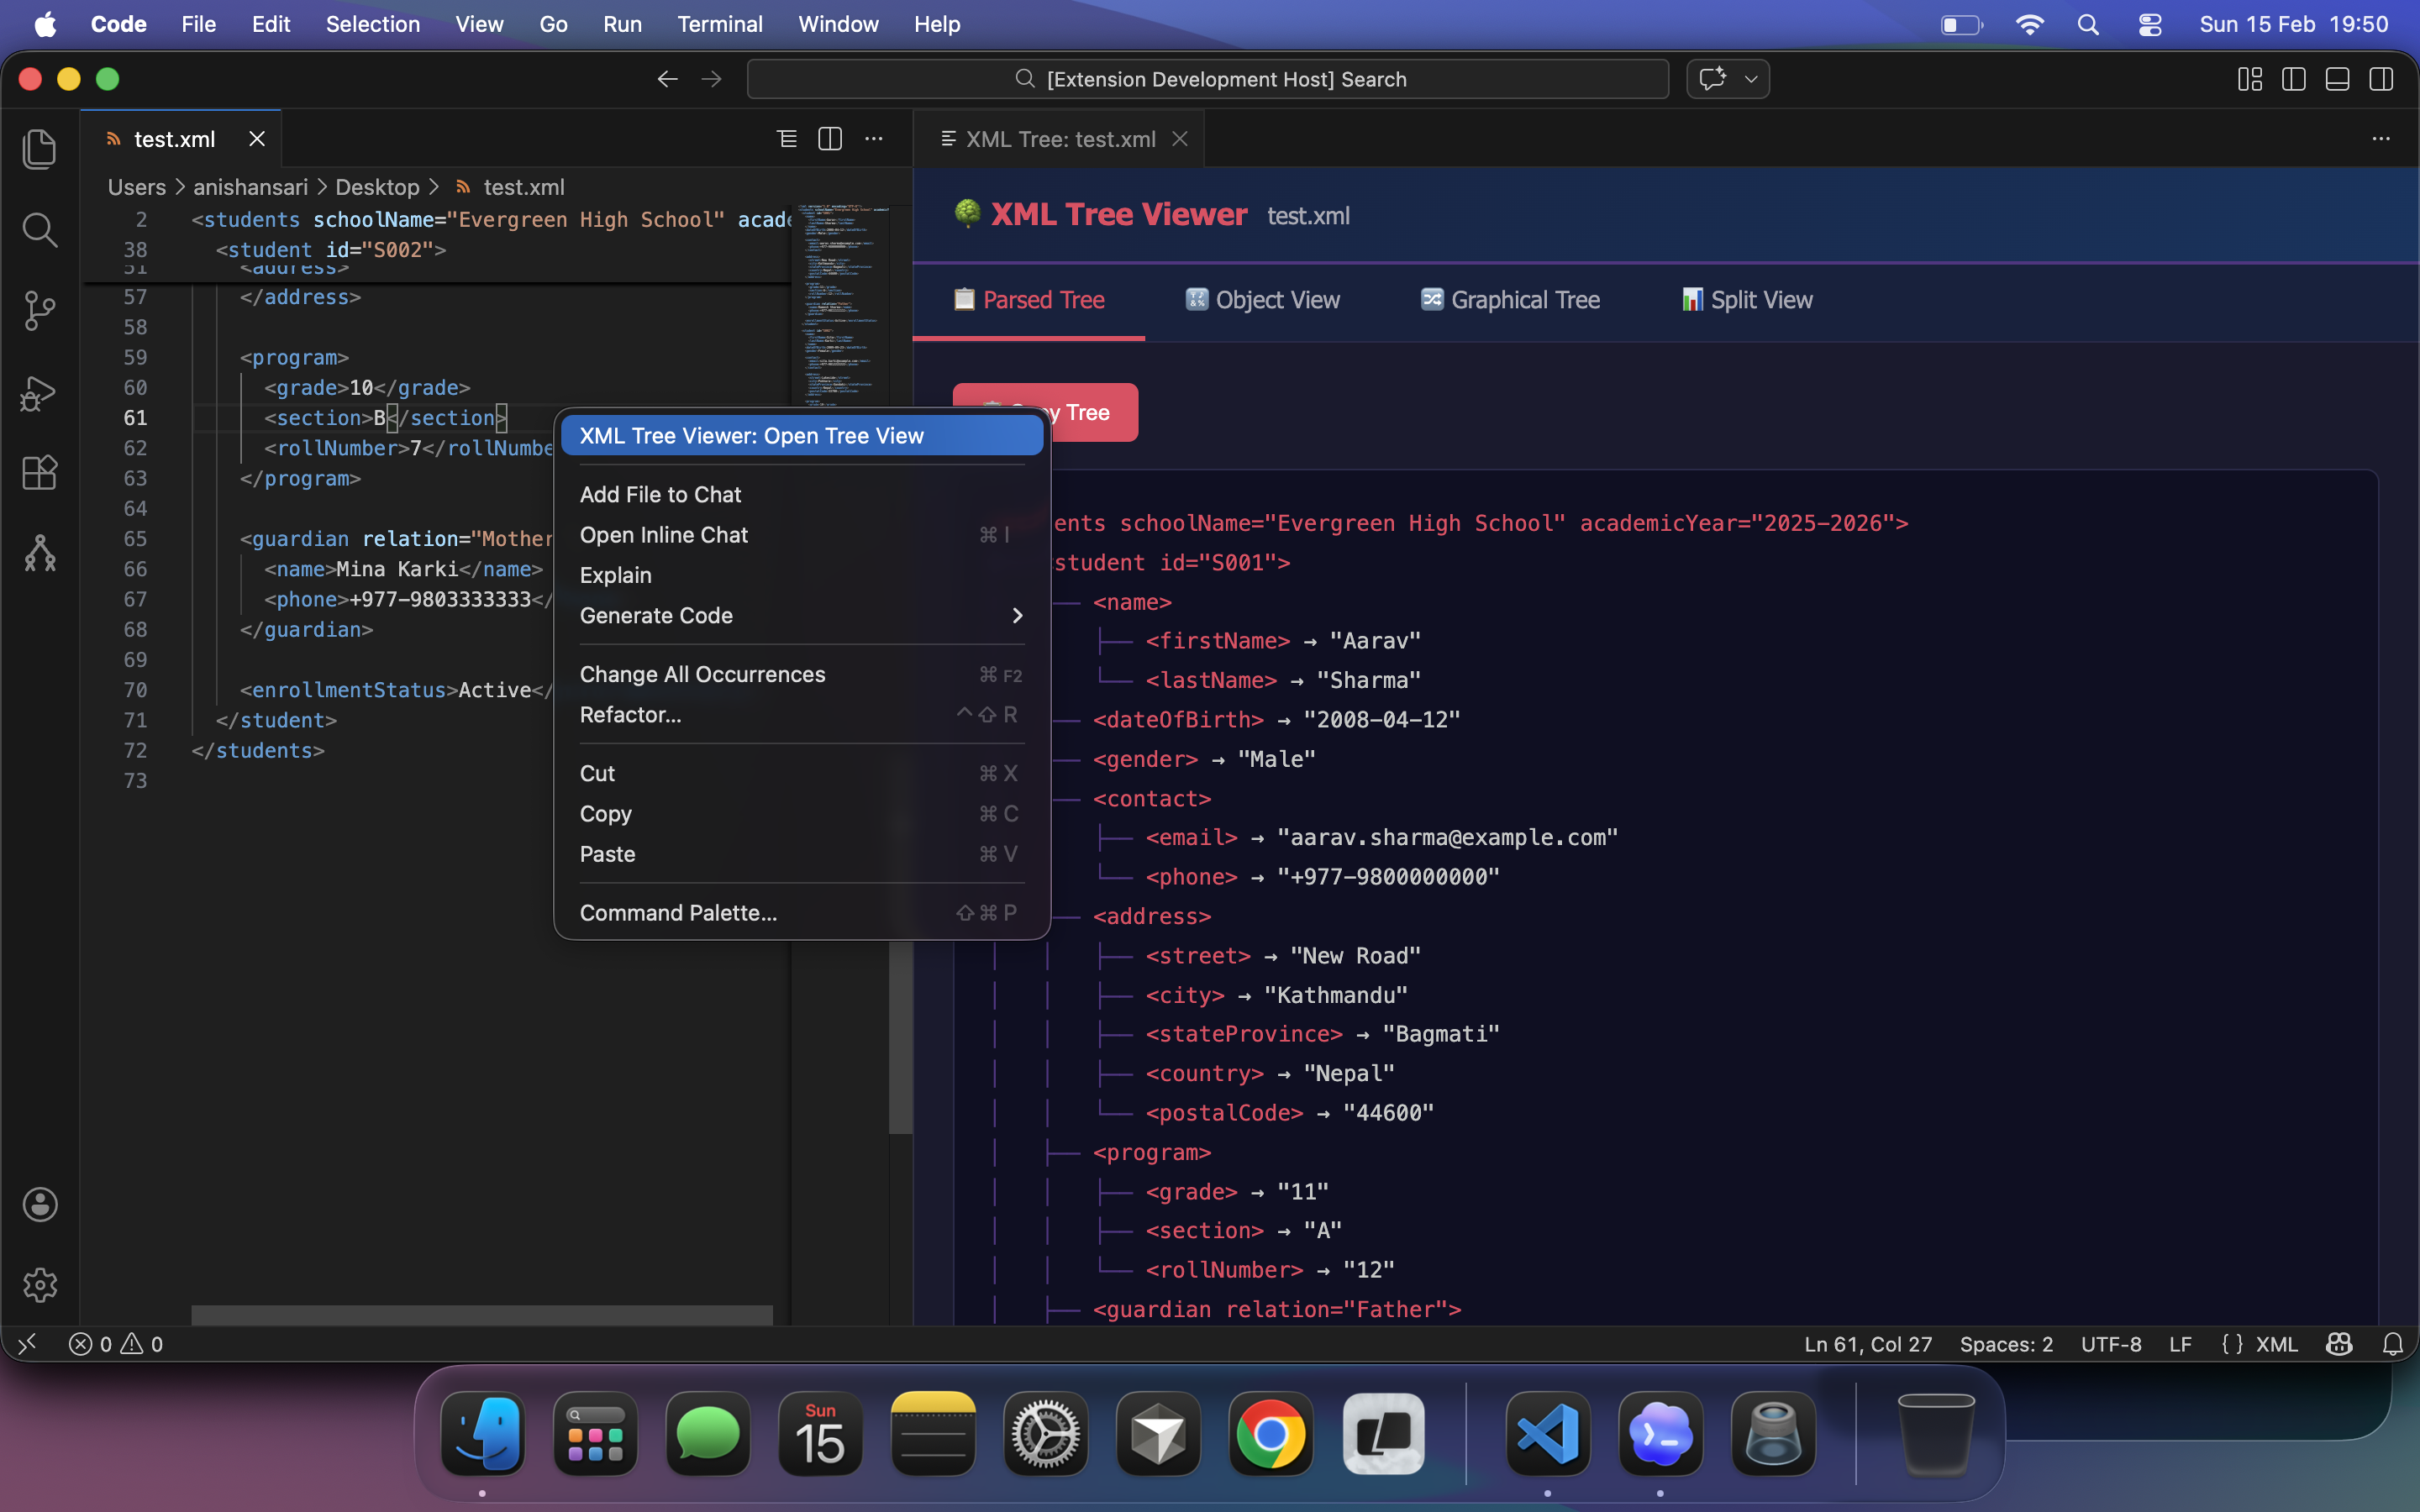Click the Extension Development Host search field
2420x1512 pixels.
click(1207, 79)
